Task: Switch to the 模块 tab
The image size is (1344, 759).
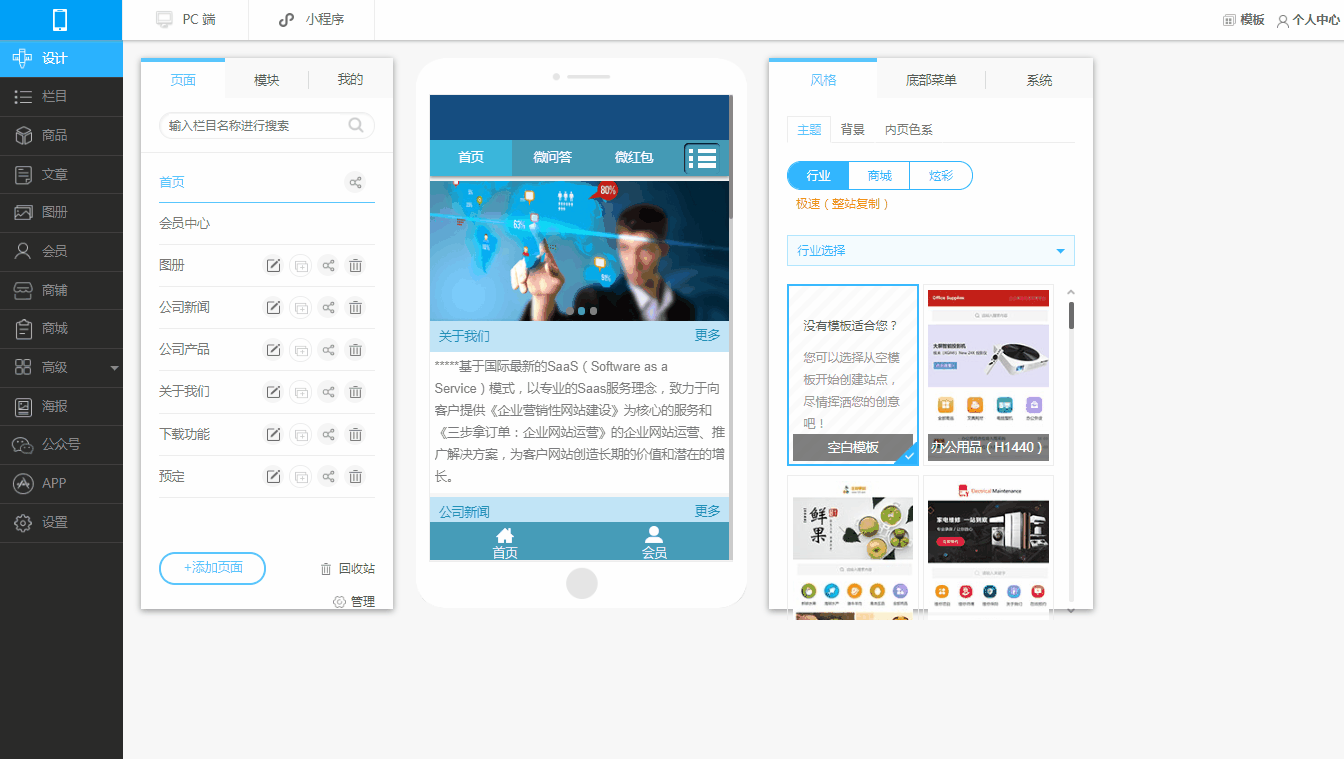Action: [x=266, y=80]
